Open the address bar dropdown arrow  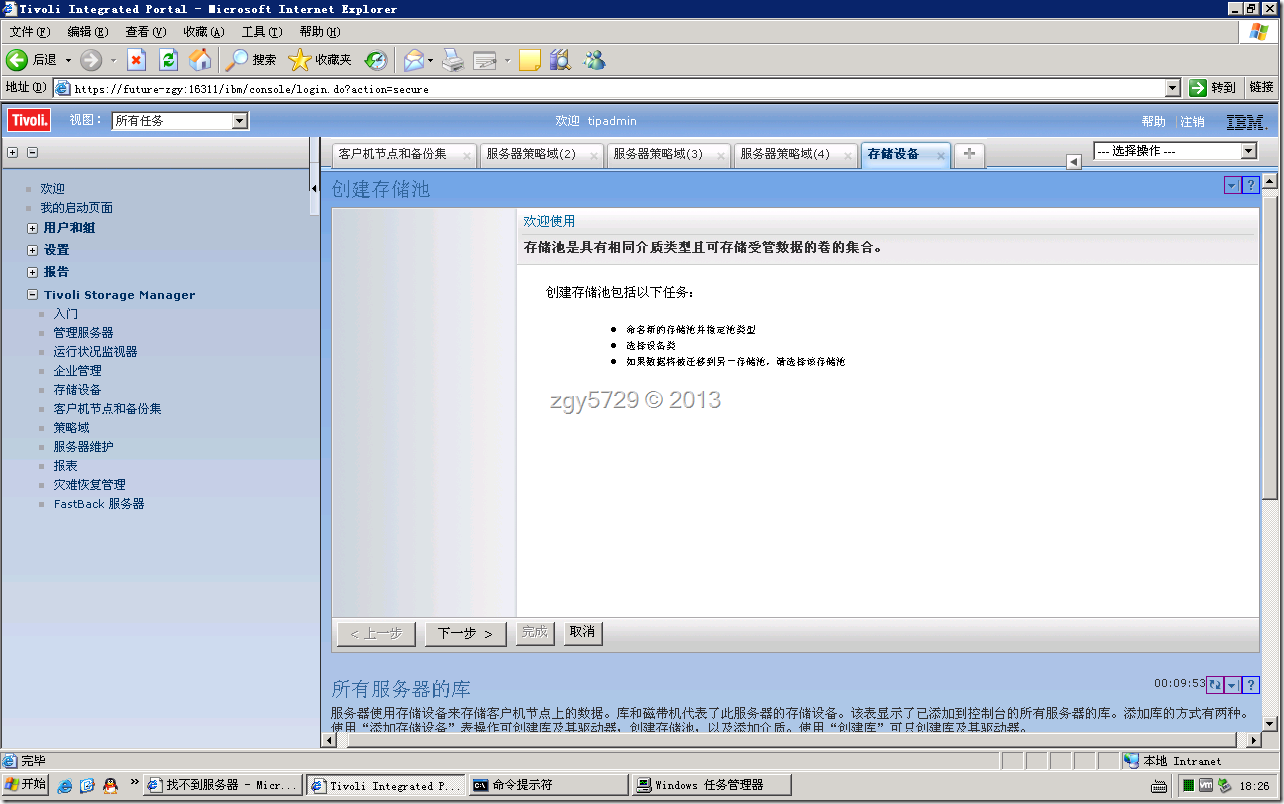point(1173,88)
